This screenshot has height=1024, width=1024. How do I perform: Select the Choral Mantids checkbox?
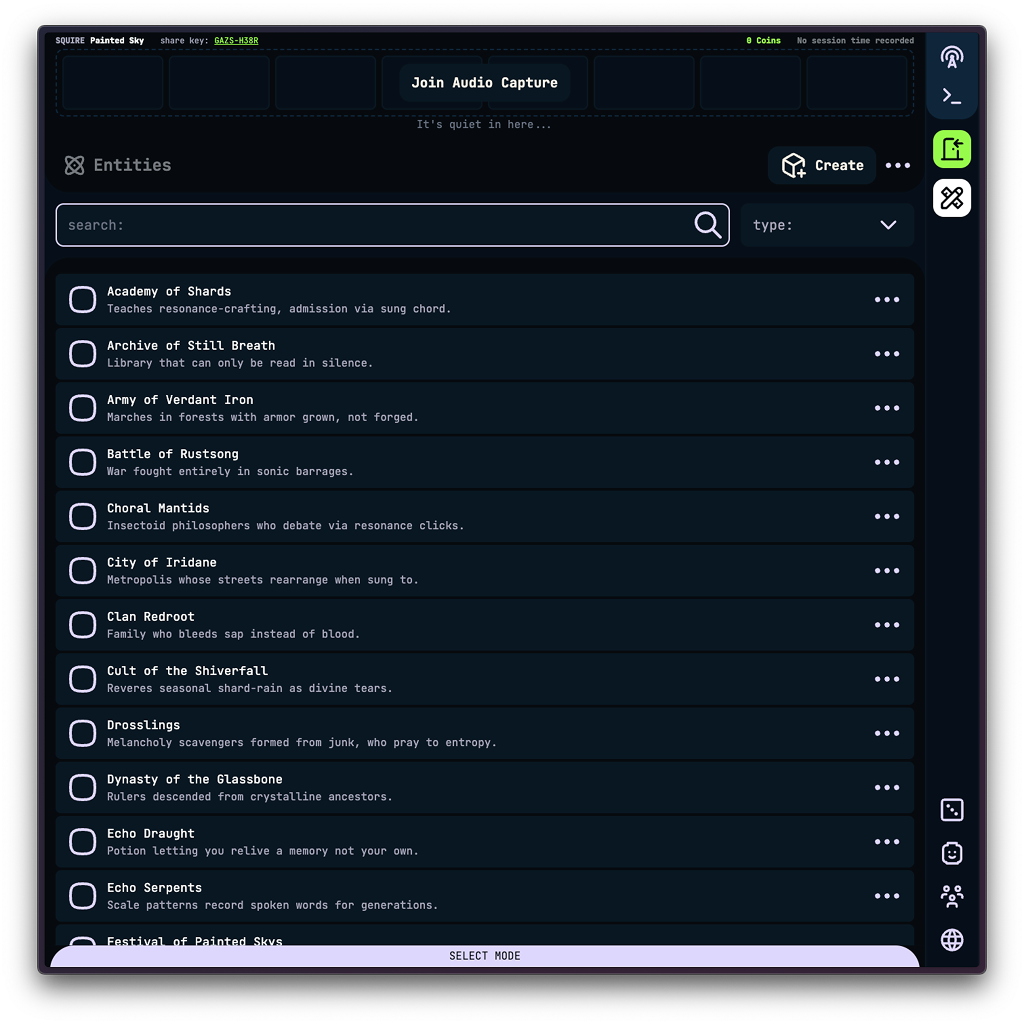coord(82,517)
